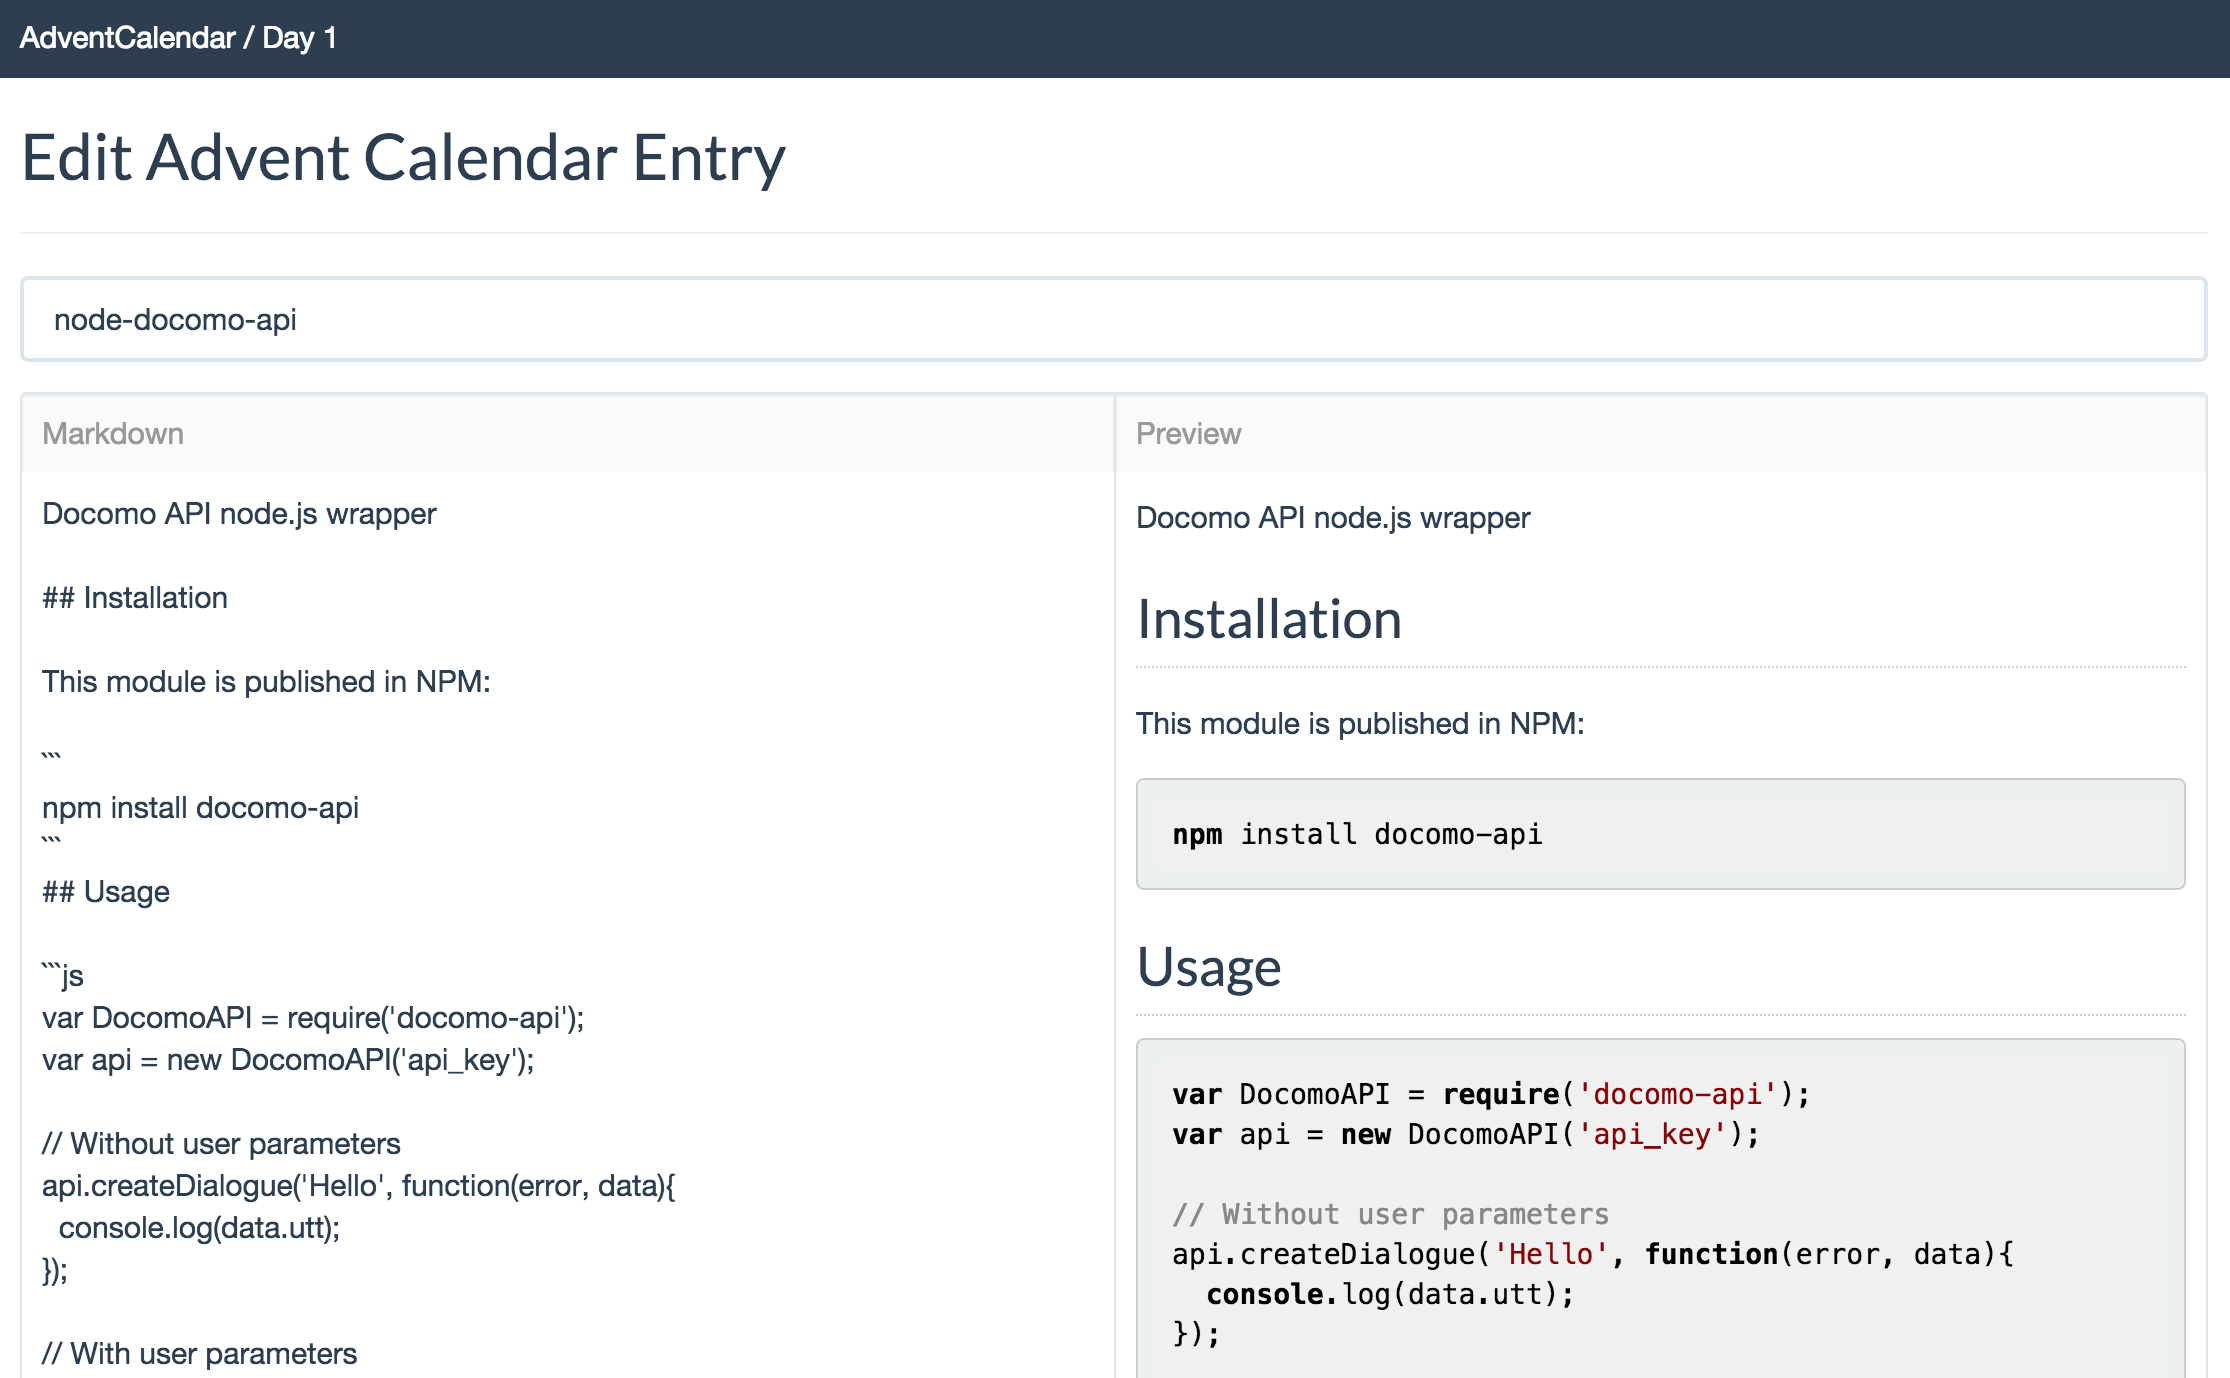
Task: Click the Usage heading in preview
Action: tap(1209, 968)
